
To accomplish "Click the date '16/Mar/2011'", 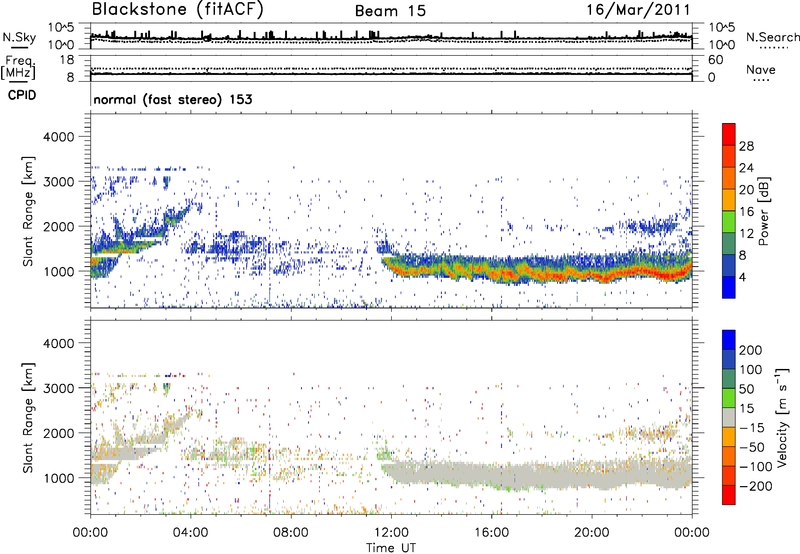I will tap(638, 9).
